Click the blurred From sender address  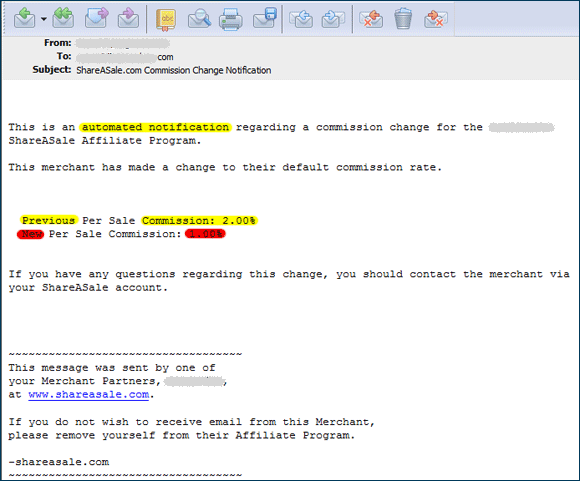coord(123,43)
